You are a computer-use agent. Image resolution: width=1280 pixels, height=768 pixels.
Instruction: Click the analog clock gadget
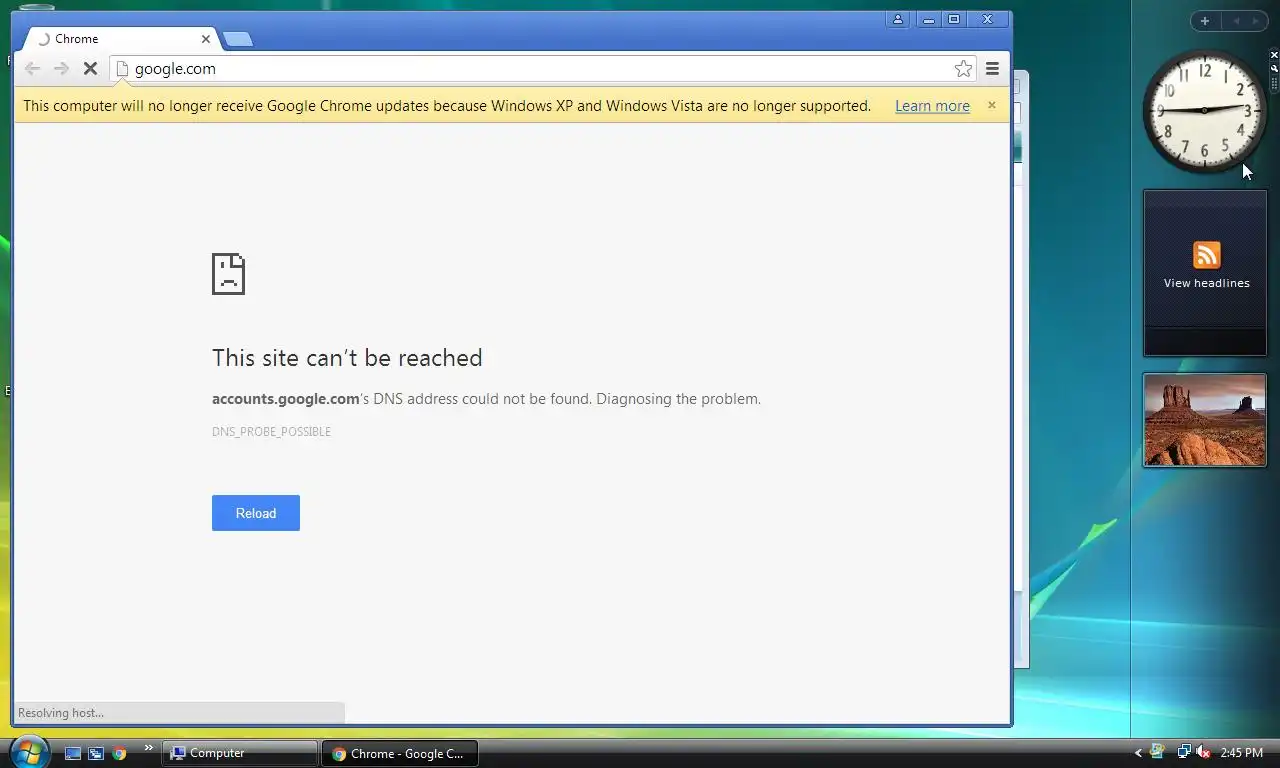pyautogui.click(x=1204, y=110)
